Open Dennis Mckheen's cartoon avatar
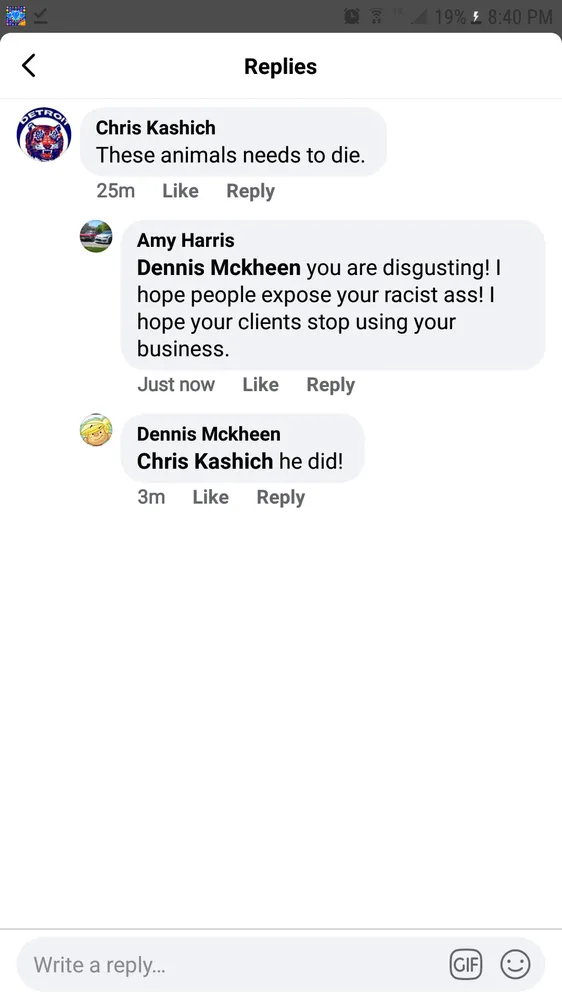The image size is (562, 1000). 96,430
